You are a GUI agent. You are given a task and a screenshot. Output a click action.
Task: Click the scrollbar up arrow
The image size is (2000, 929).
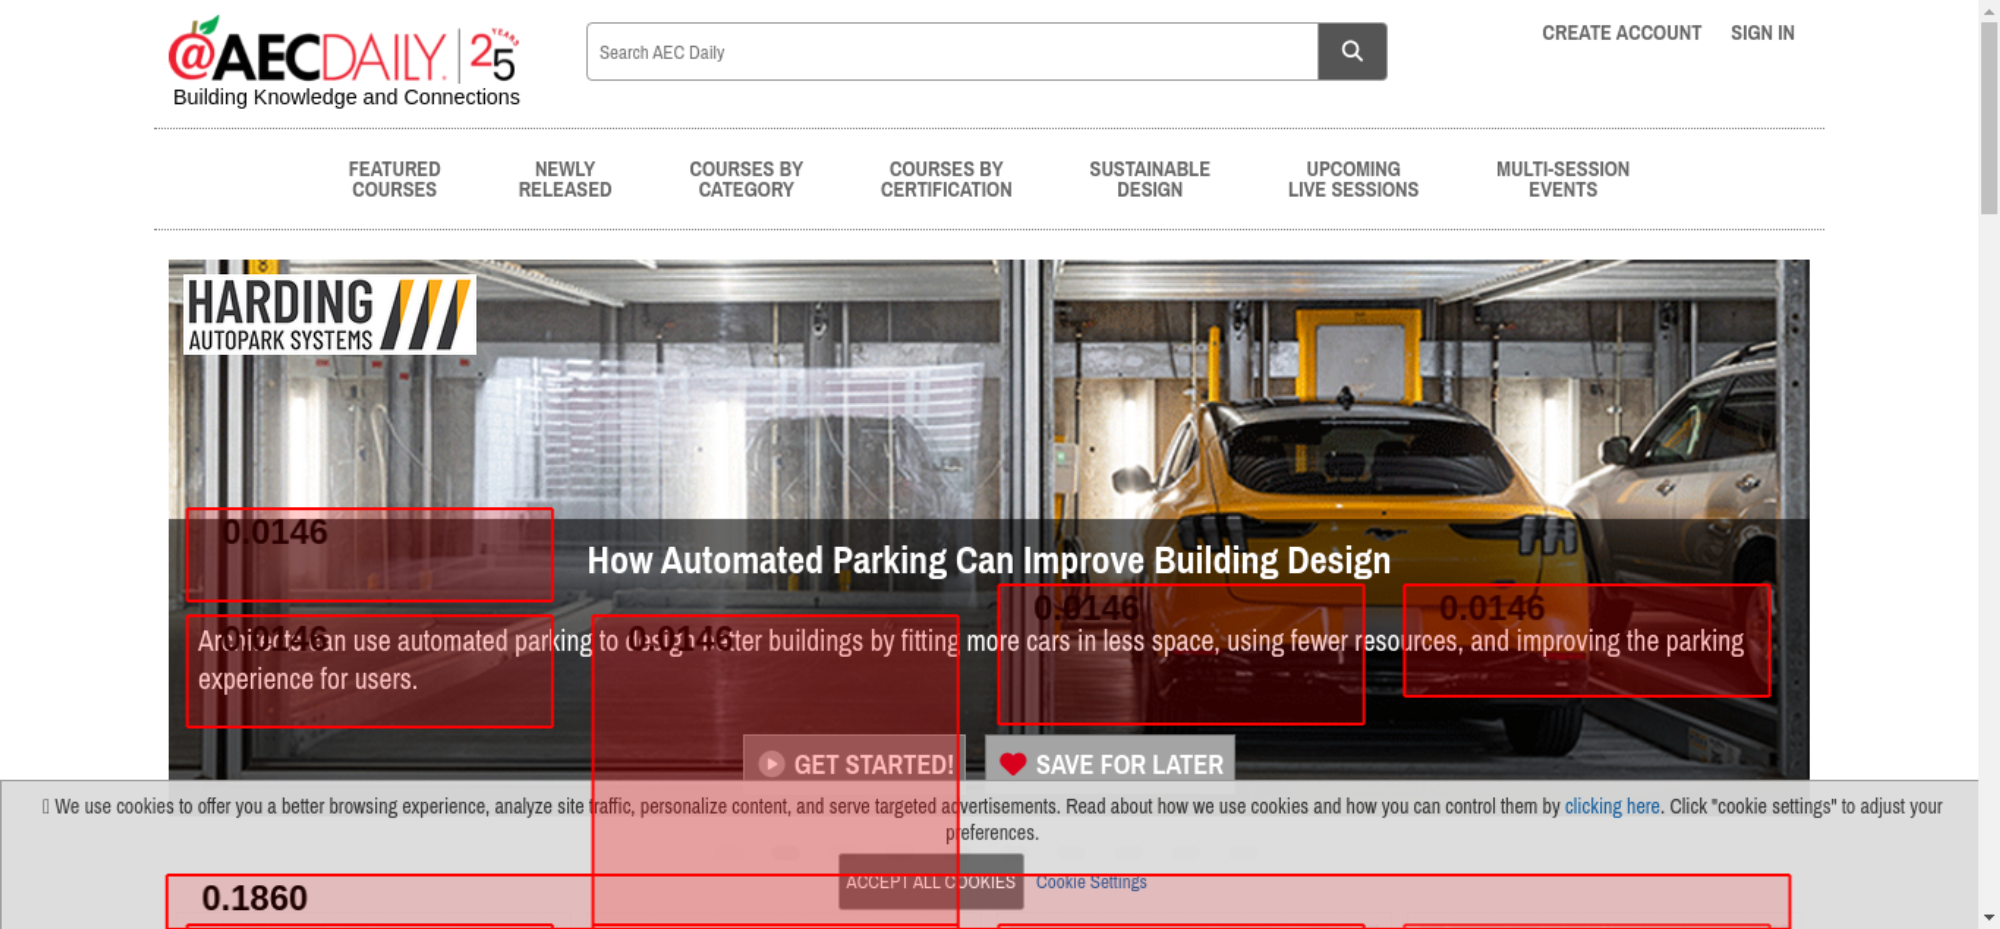click(x=1989, y=9)
